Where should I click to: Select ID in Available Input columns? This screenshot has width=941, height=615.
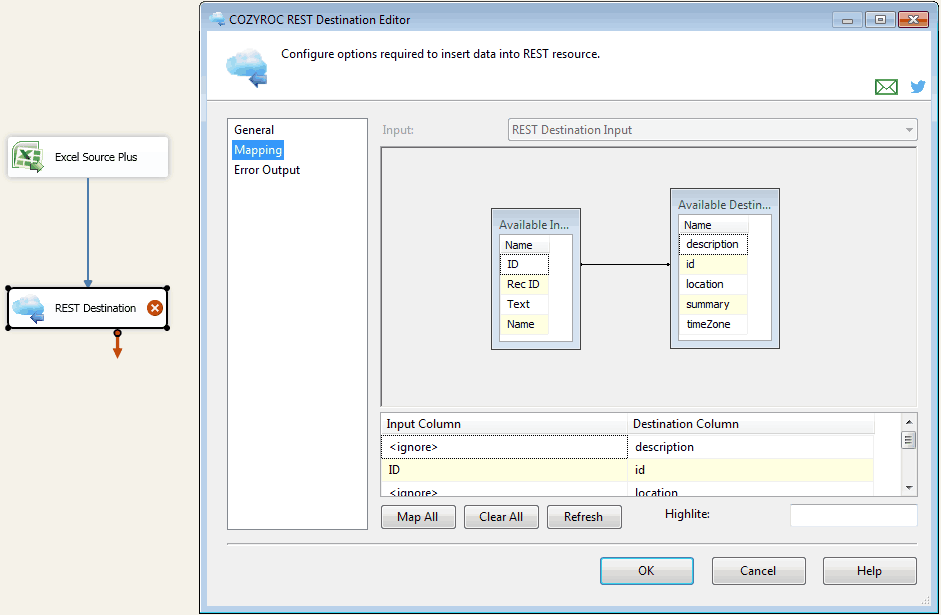point(524,265)
